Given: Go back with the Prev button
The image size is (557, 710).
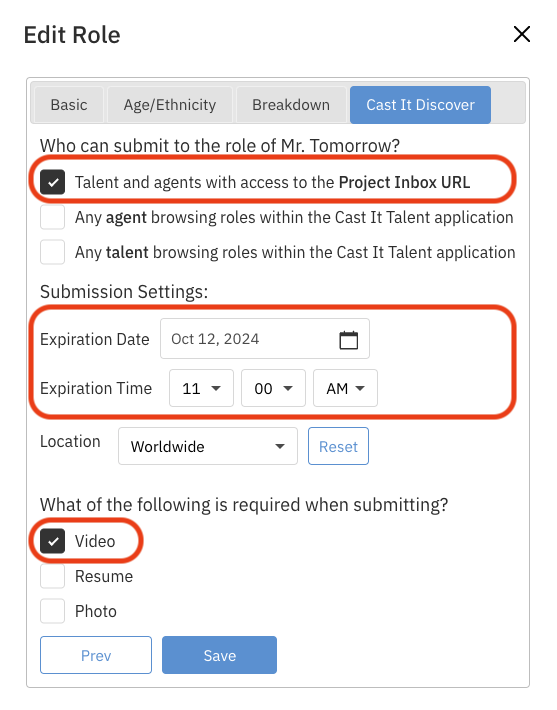Looking at the screenshot, I should point(96,655).
